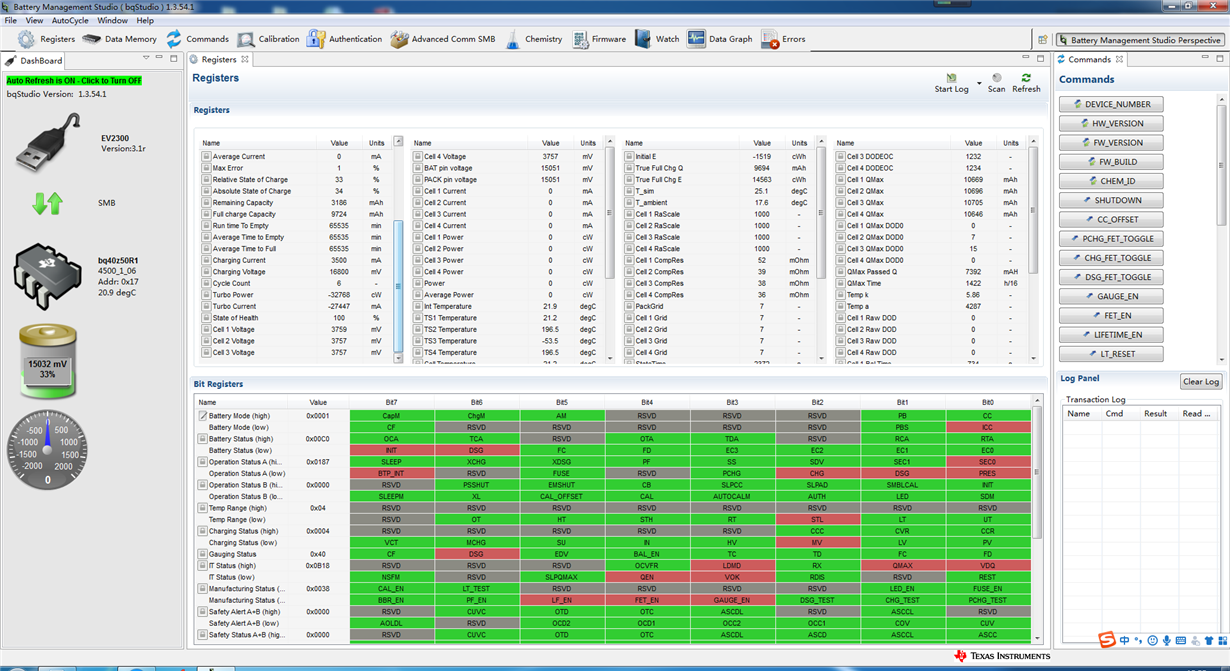Open the Authentication tool
Viewport: 1230px width, 671px height.
click(x=344, y=39)
